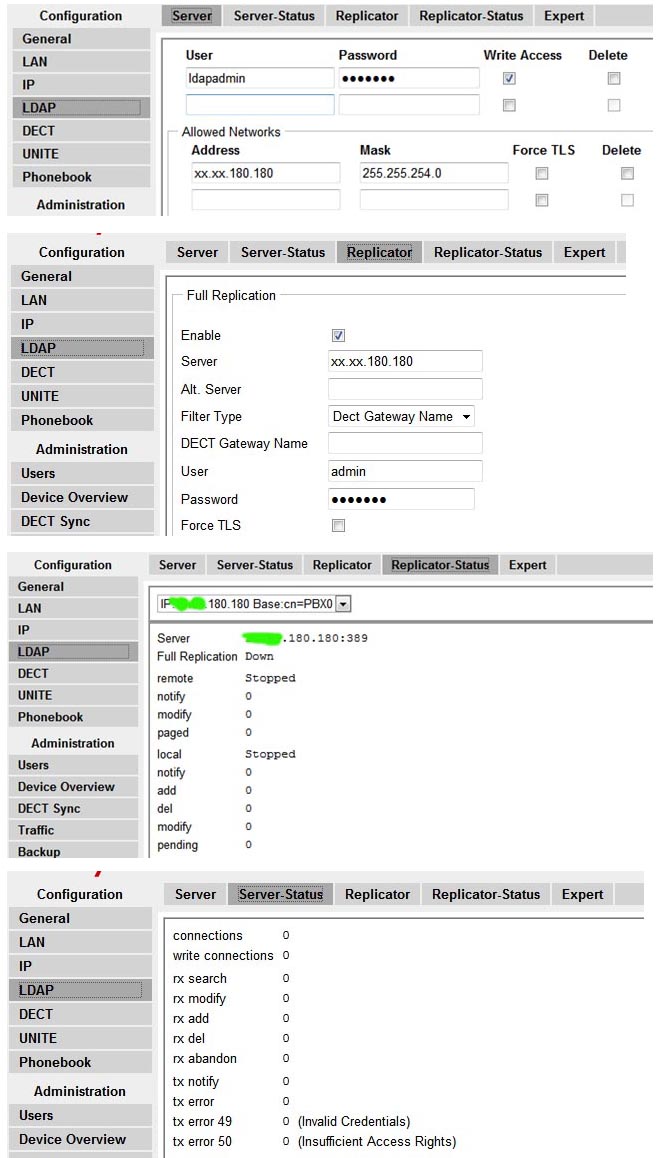In the Full Replication screenshot, open Server-Status tab
Image resolution: width=658 pixels, height=1158 pixels.
point(283,253)
